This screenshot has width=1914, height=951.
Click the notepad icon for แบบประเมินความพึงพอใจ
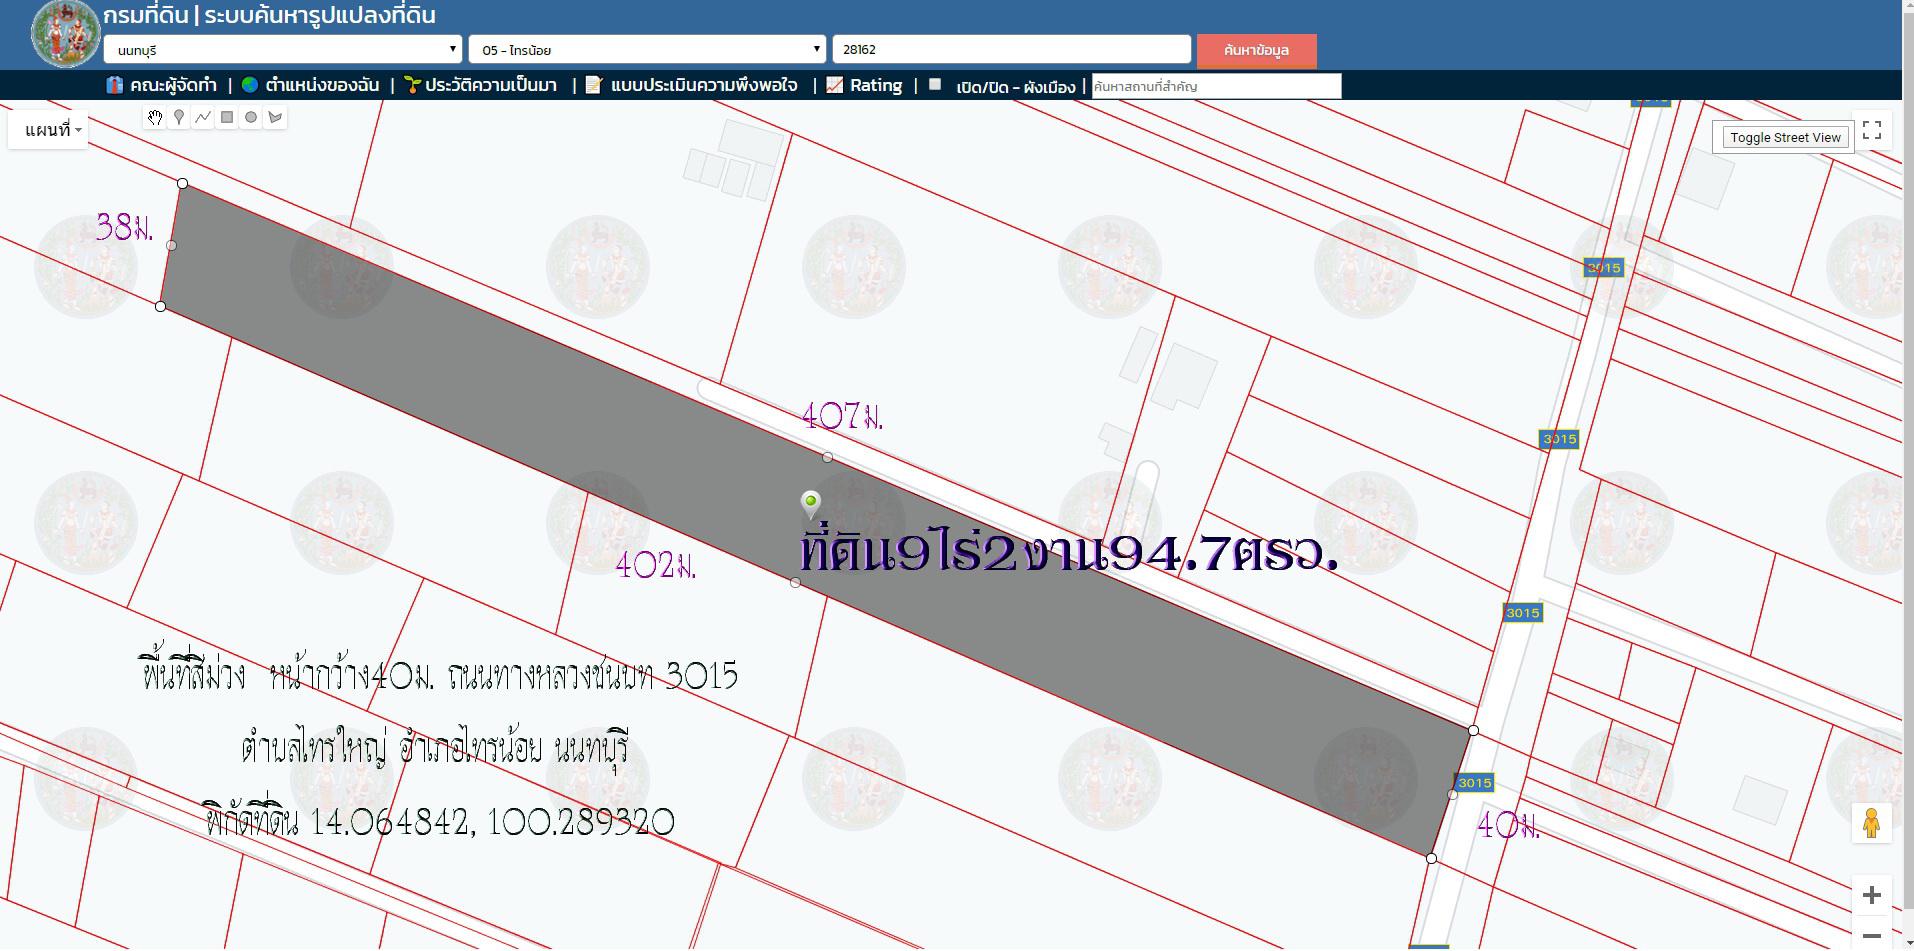coord(594,85)
